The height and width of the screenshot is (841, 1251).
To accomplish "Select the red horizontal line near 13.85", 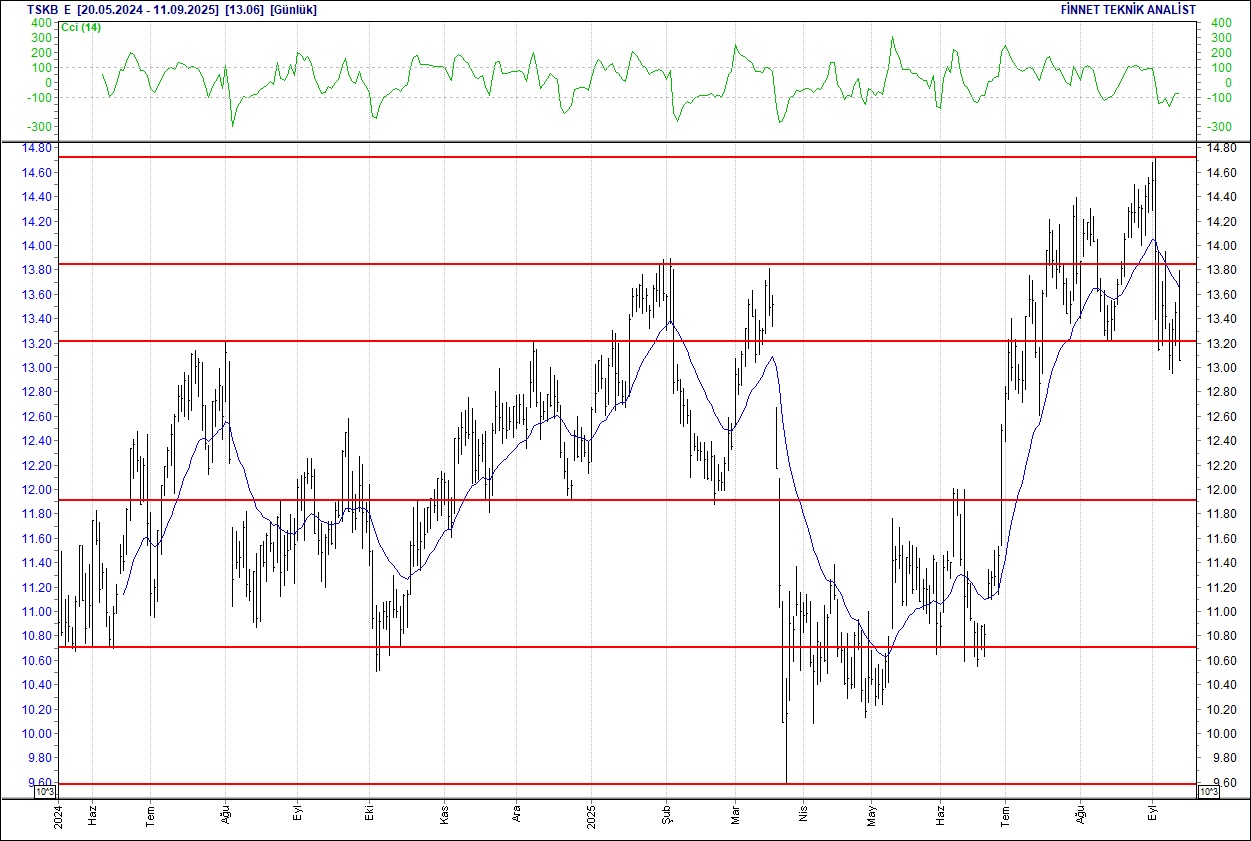I will click(x=628, y=264).
